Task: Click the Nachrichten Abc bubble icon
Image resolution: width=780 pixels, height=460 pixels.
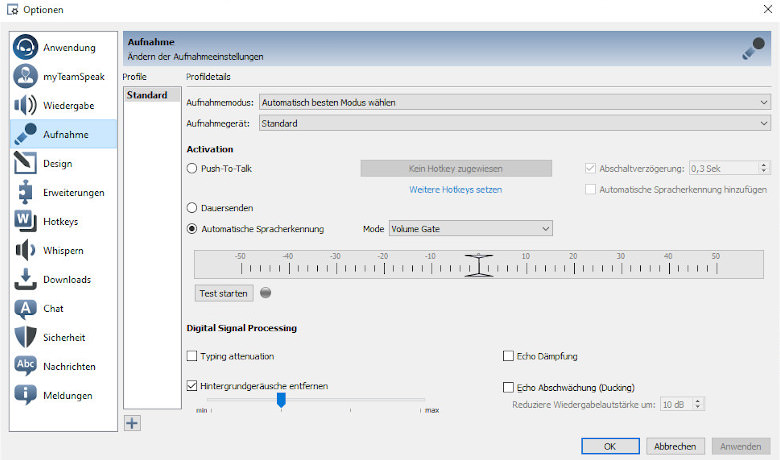Action: 25,366
